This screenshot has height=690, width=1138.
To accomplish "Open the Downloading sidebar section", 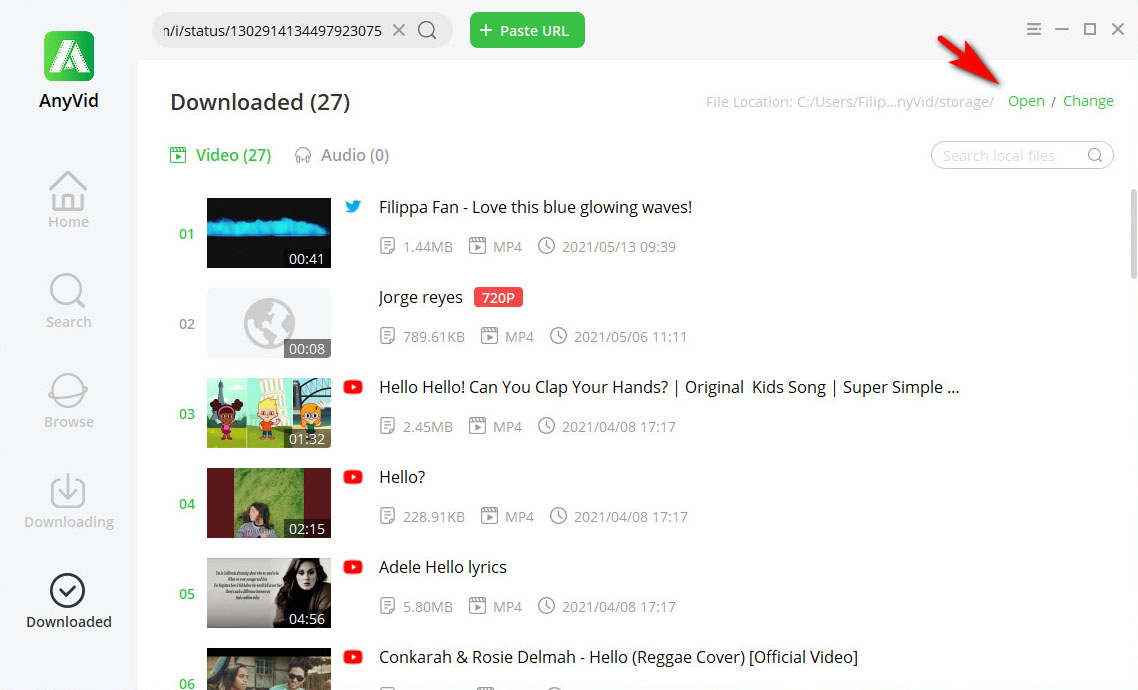I will 69,501.
